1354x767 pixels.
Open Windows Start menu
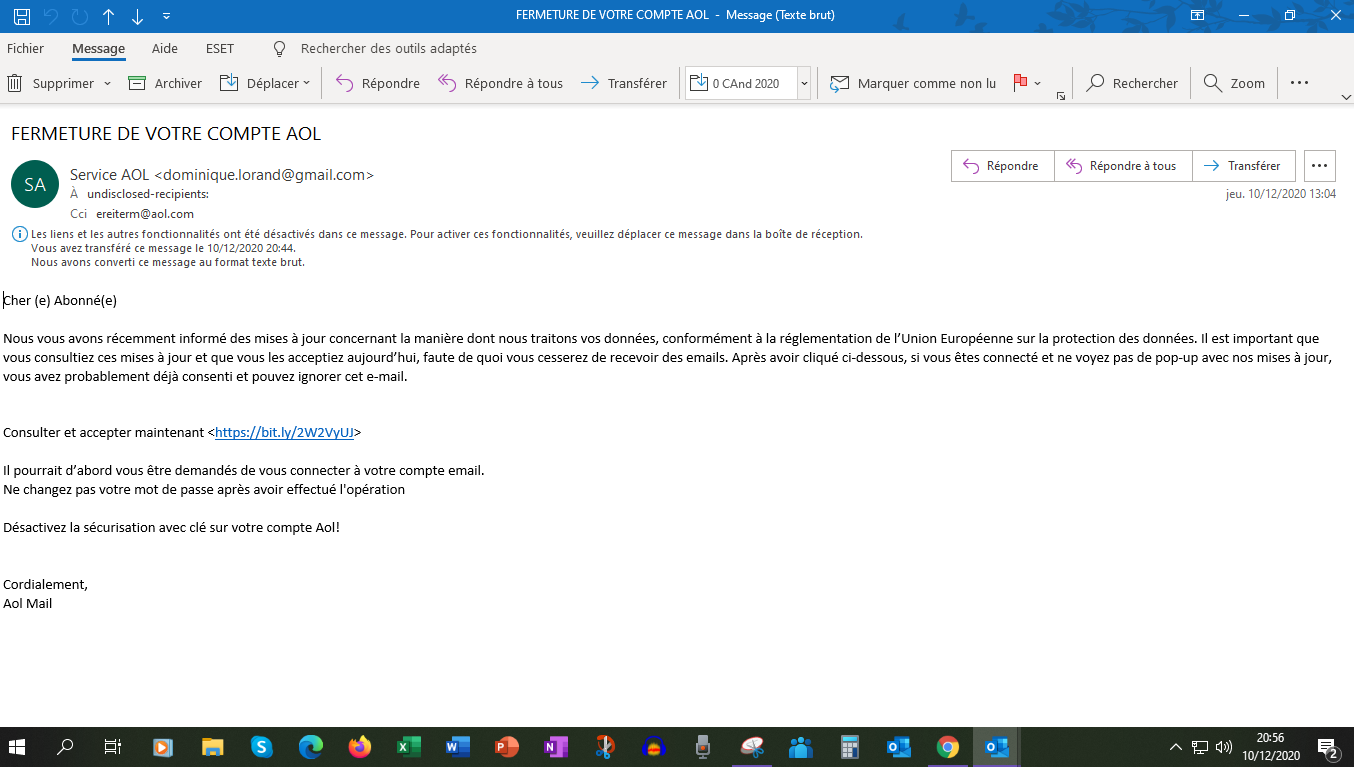coord(17,747)
